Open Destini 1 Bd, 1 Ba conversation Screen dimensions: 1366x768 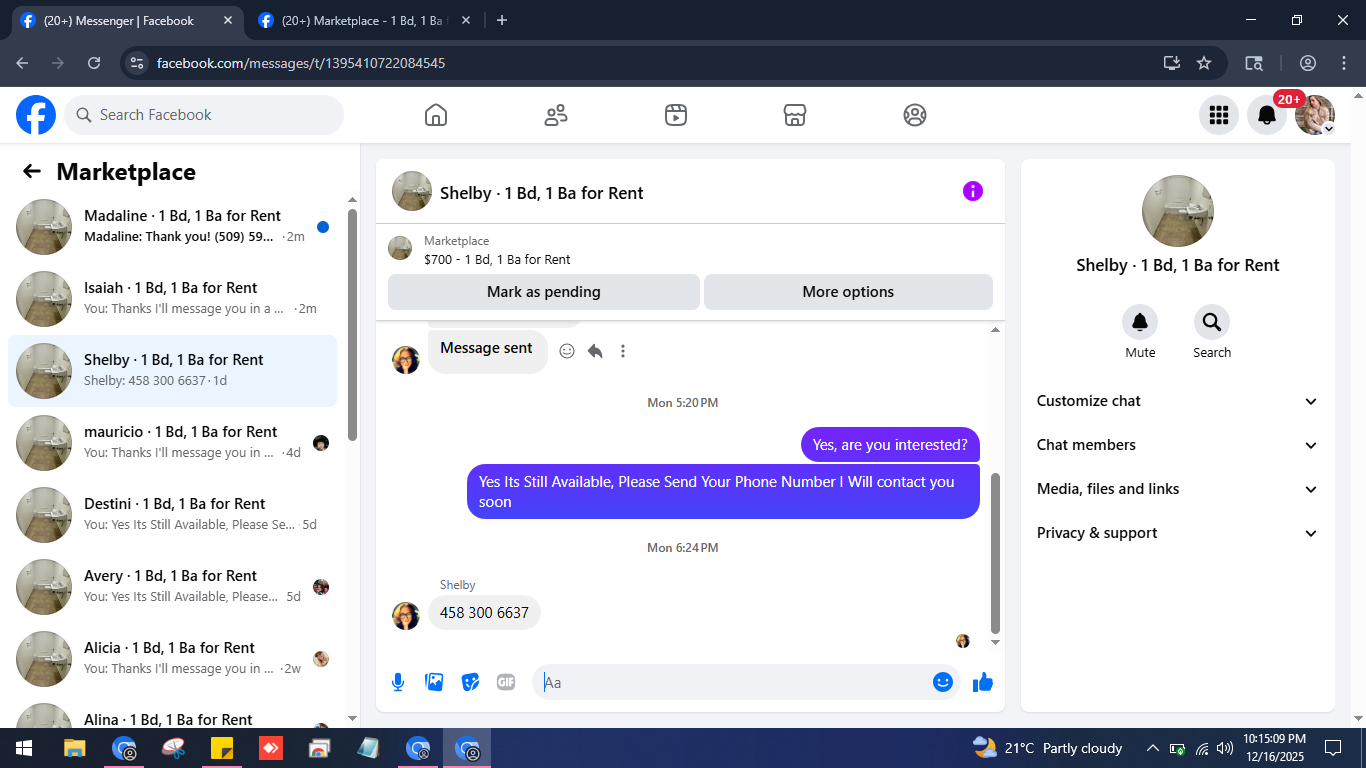(x=172, y=515)
